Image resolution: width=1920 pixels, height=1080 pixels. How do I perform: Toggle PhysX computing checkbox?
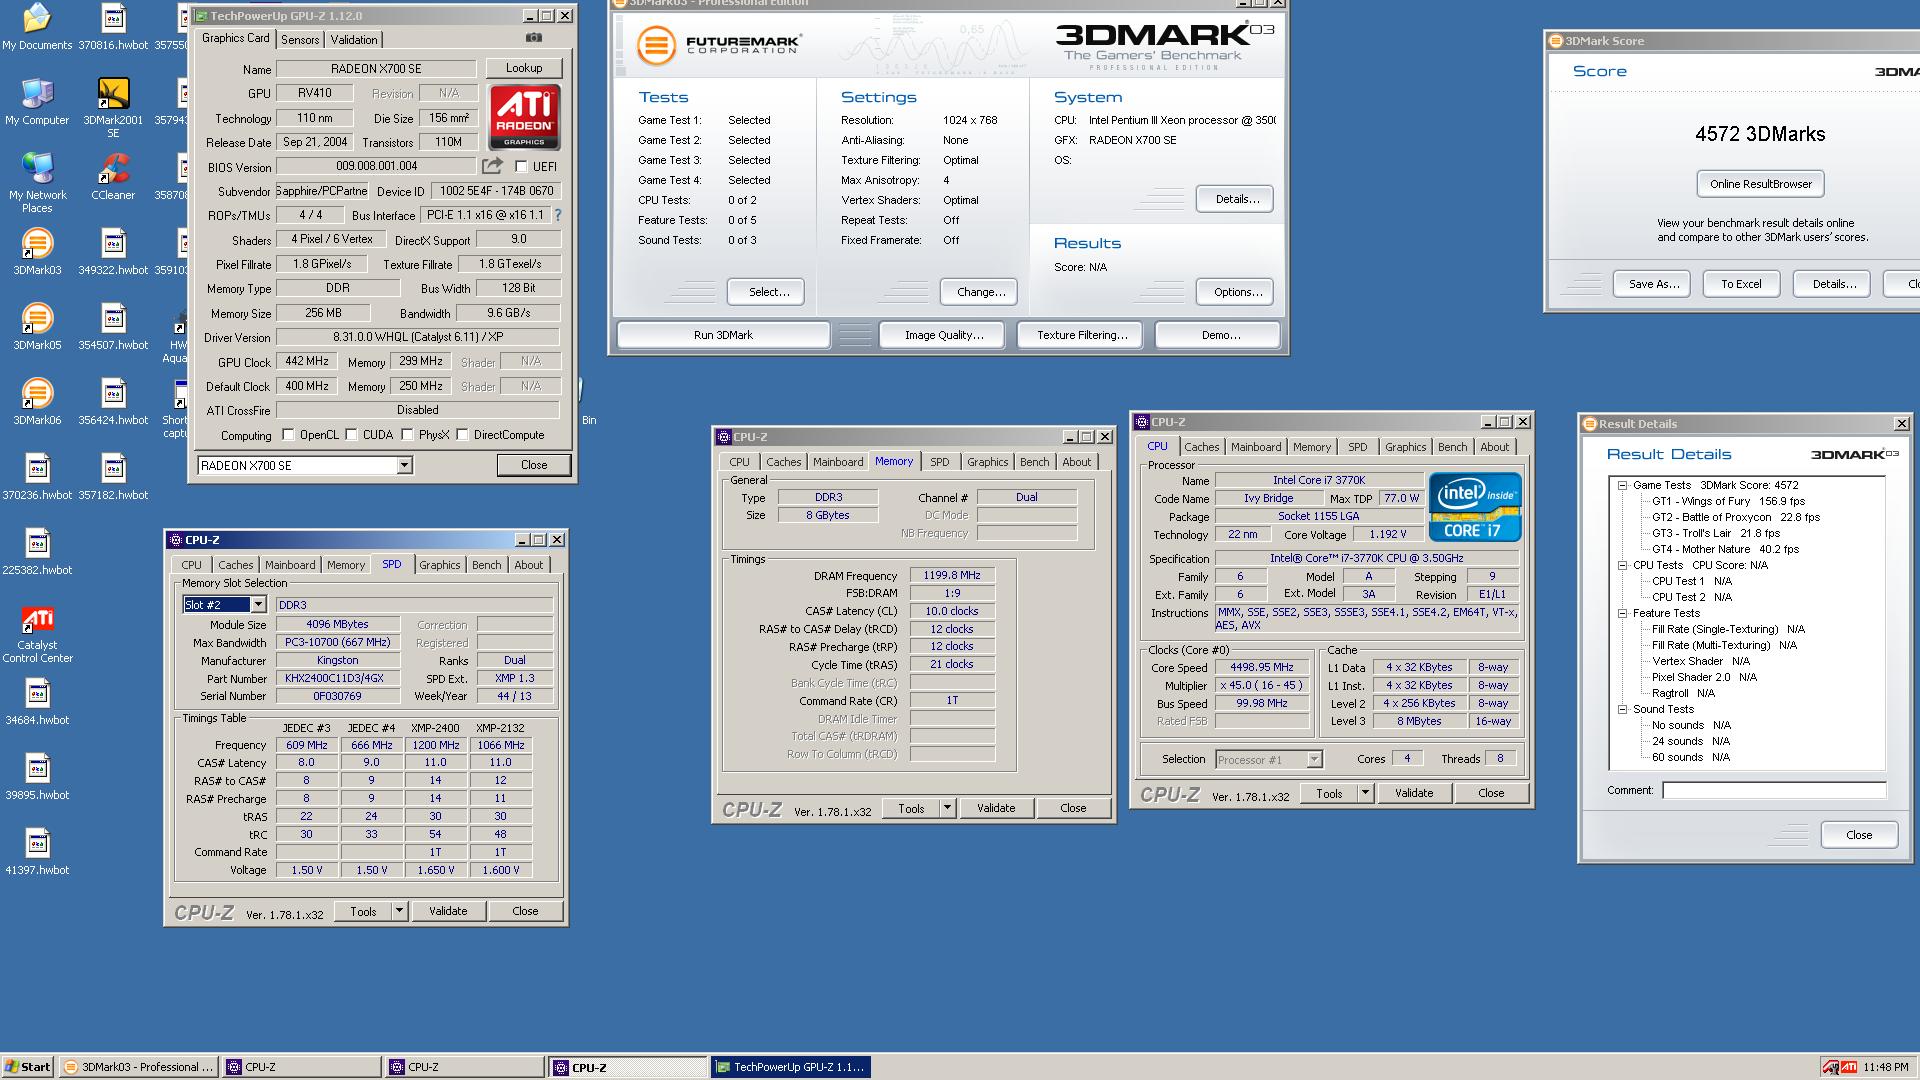[x=407, y=435]
